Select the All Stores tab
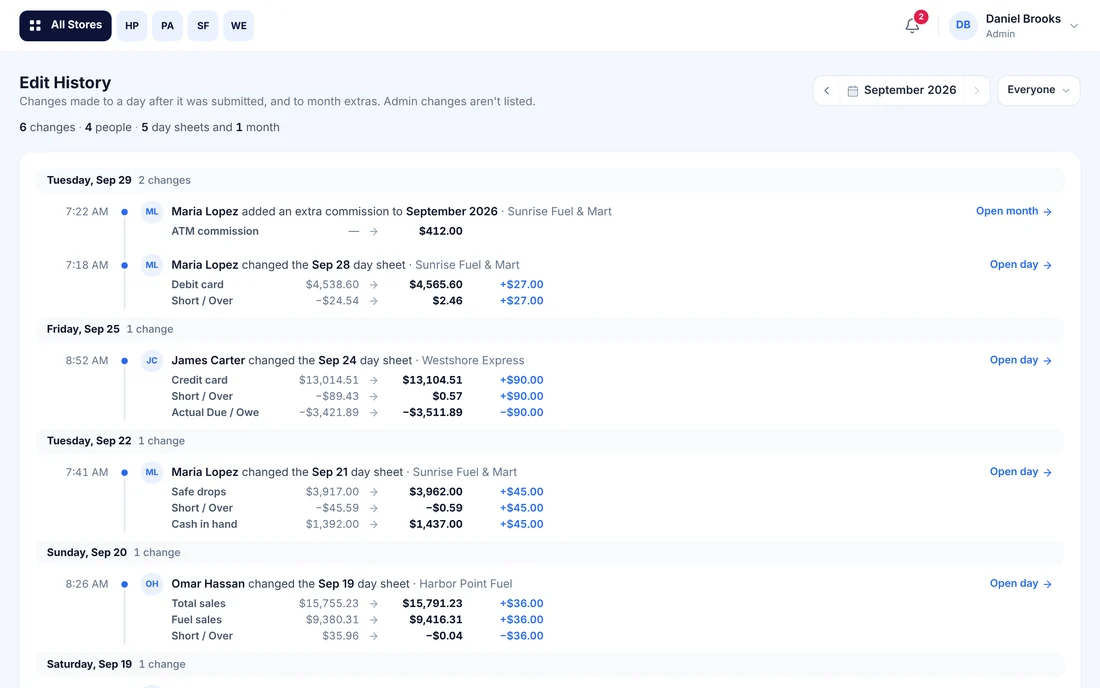1100x688 pixels. (x=65, y=25)
